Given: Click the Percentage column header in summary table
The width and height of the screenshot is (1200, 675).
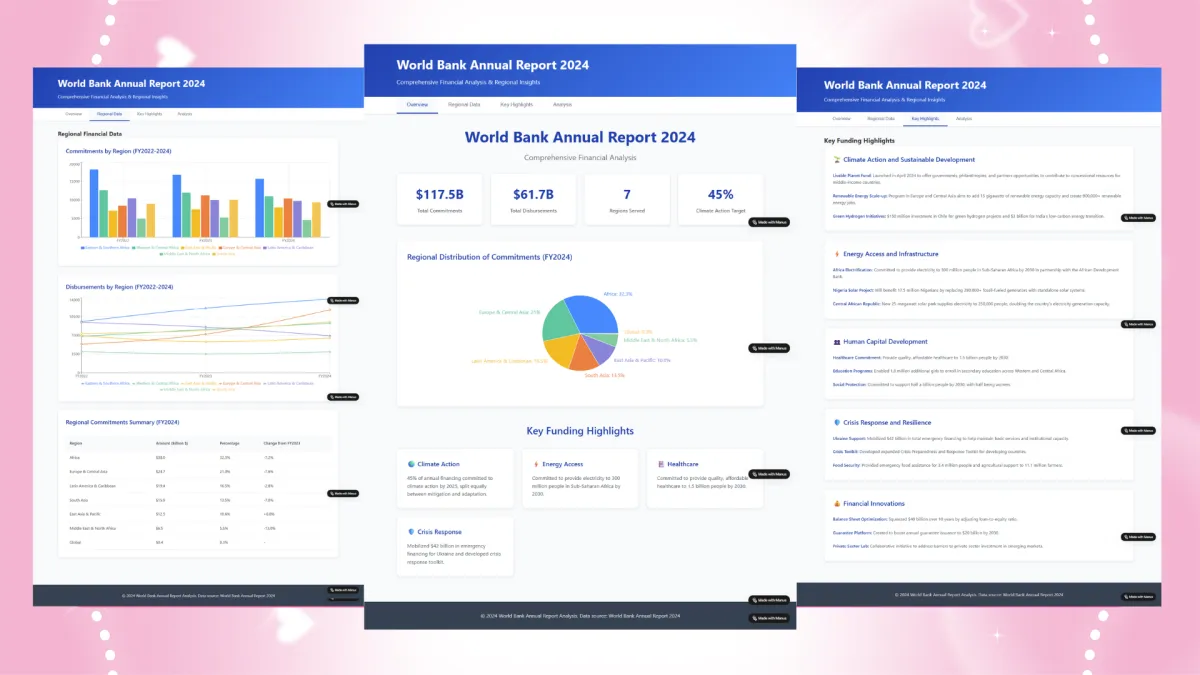Looking at the screenshot, I should [x=228, y=442].
